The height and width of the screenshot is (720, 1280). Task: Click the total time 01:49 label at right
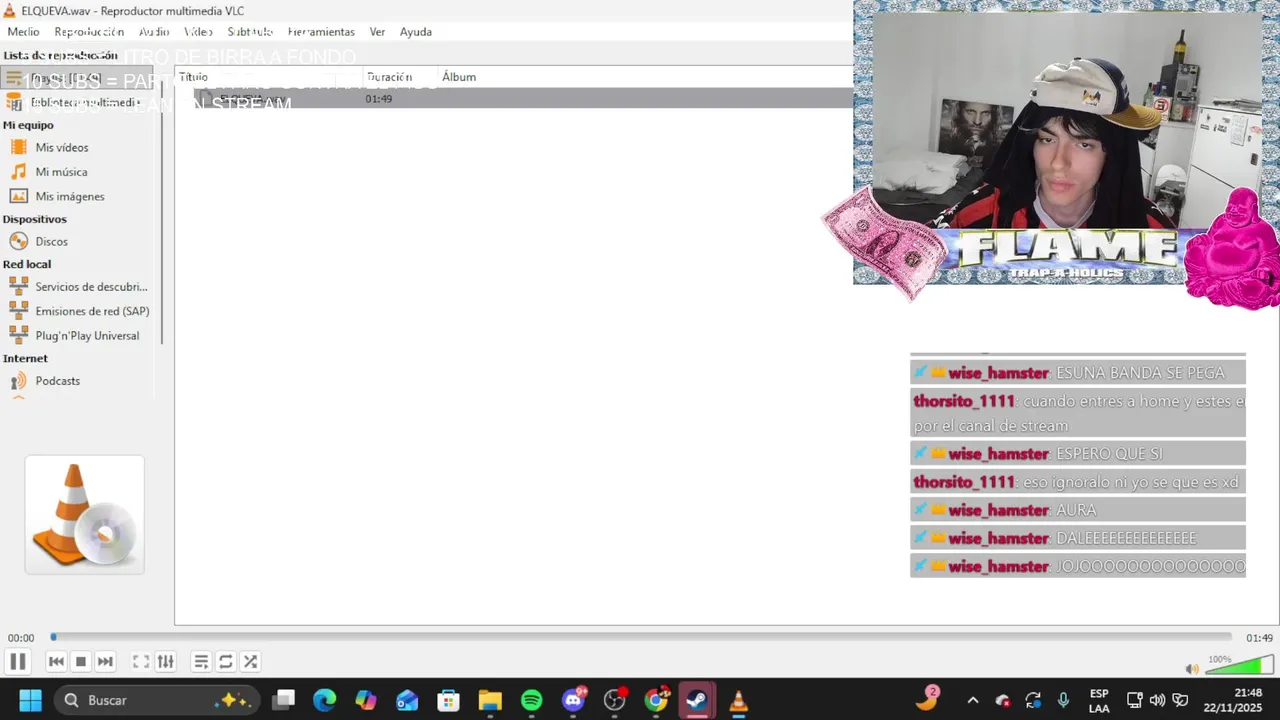click(x=1259, y=638)
